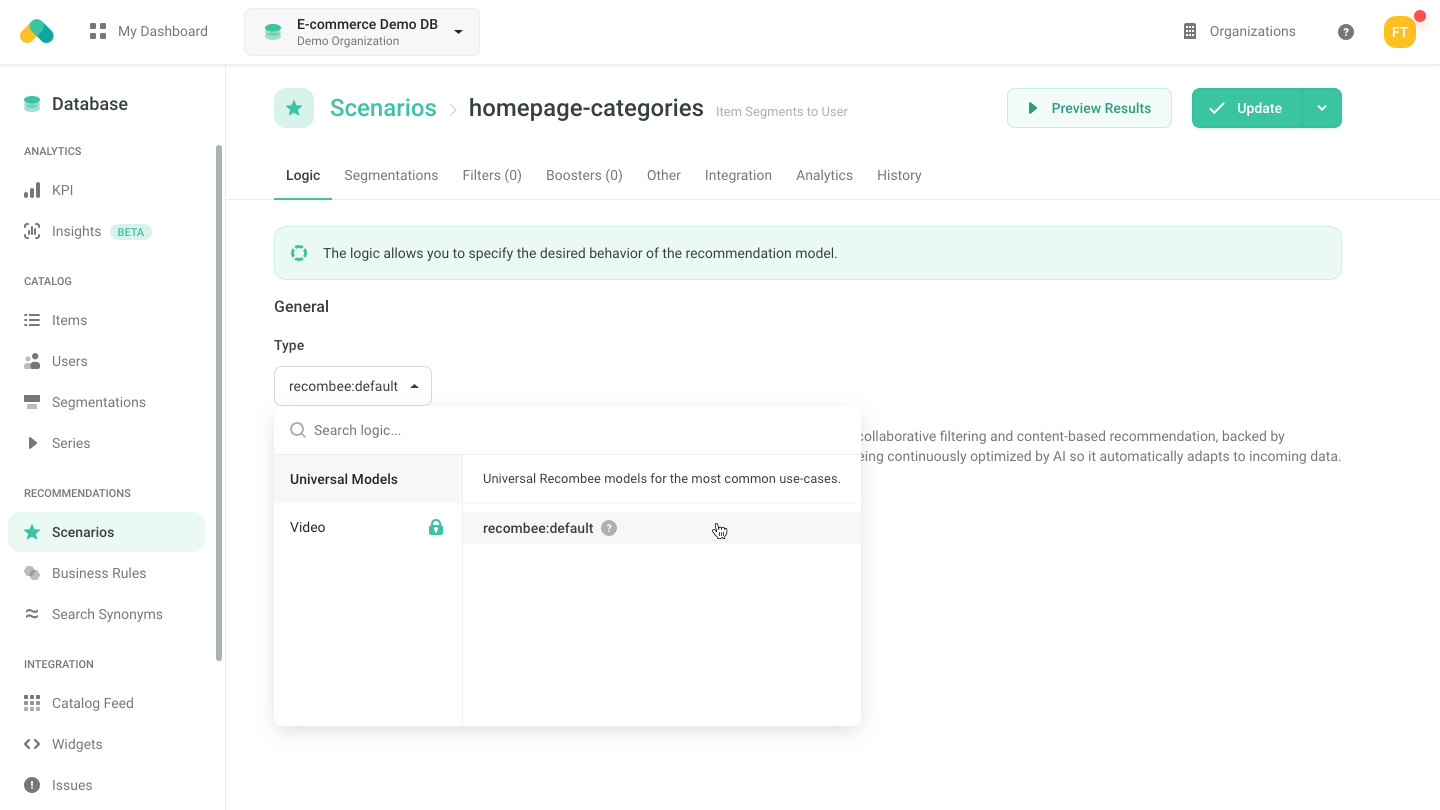Click the Recombee logo in the header
The image size is (1440, 810).
coord(37,31)
